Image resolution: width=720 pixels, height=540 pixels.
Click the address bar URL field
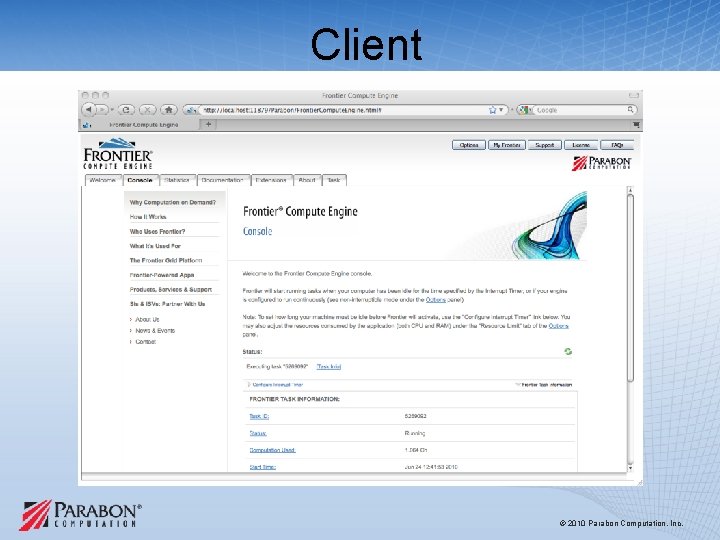click(344, 110)
